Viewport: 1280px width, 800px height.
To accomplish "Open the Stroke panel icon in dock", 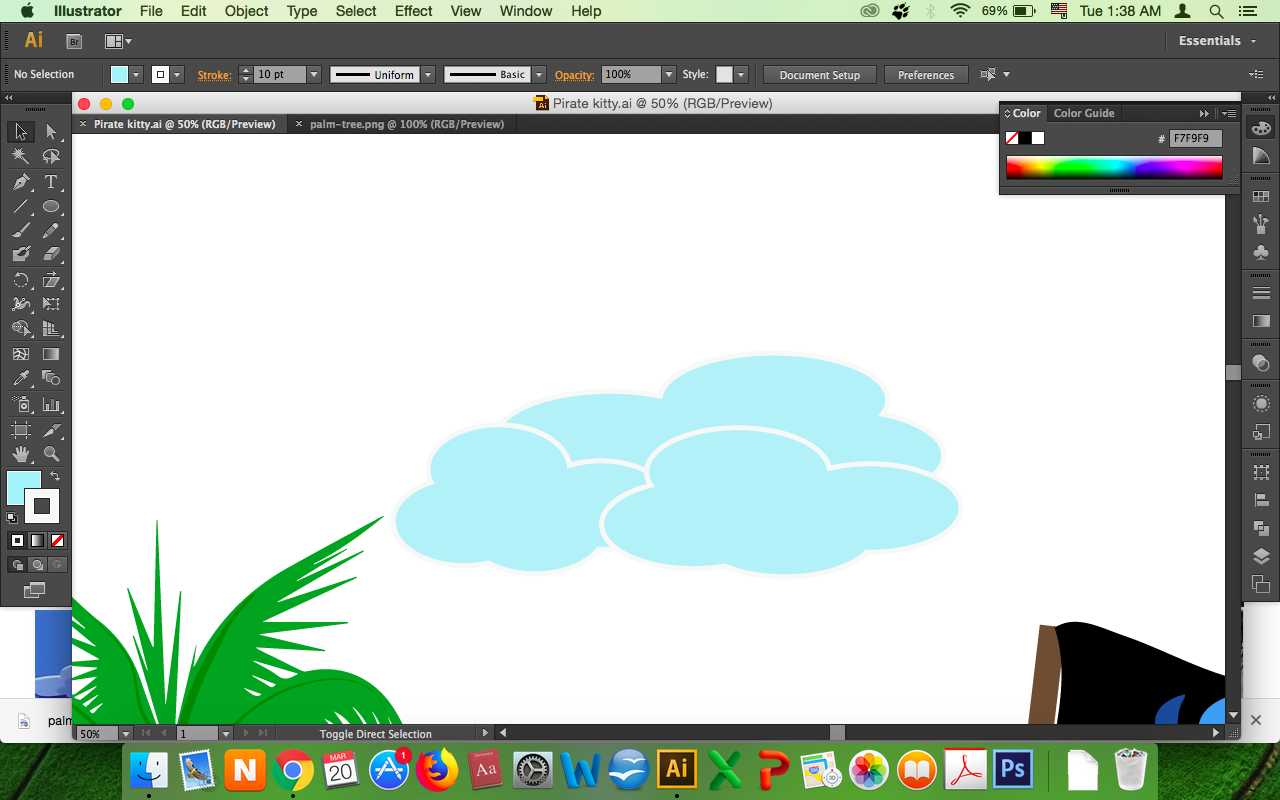I will 1261,293.
